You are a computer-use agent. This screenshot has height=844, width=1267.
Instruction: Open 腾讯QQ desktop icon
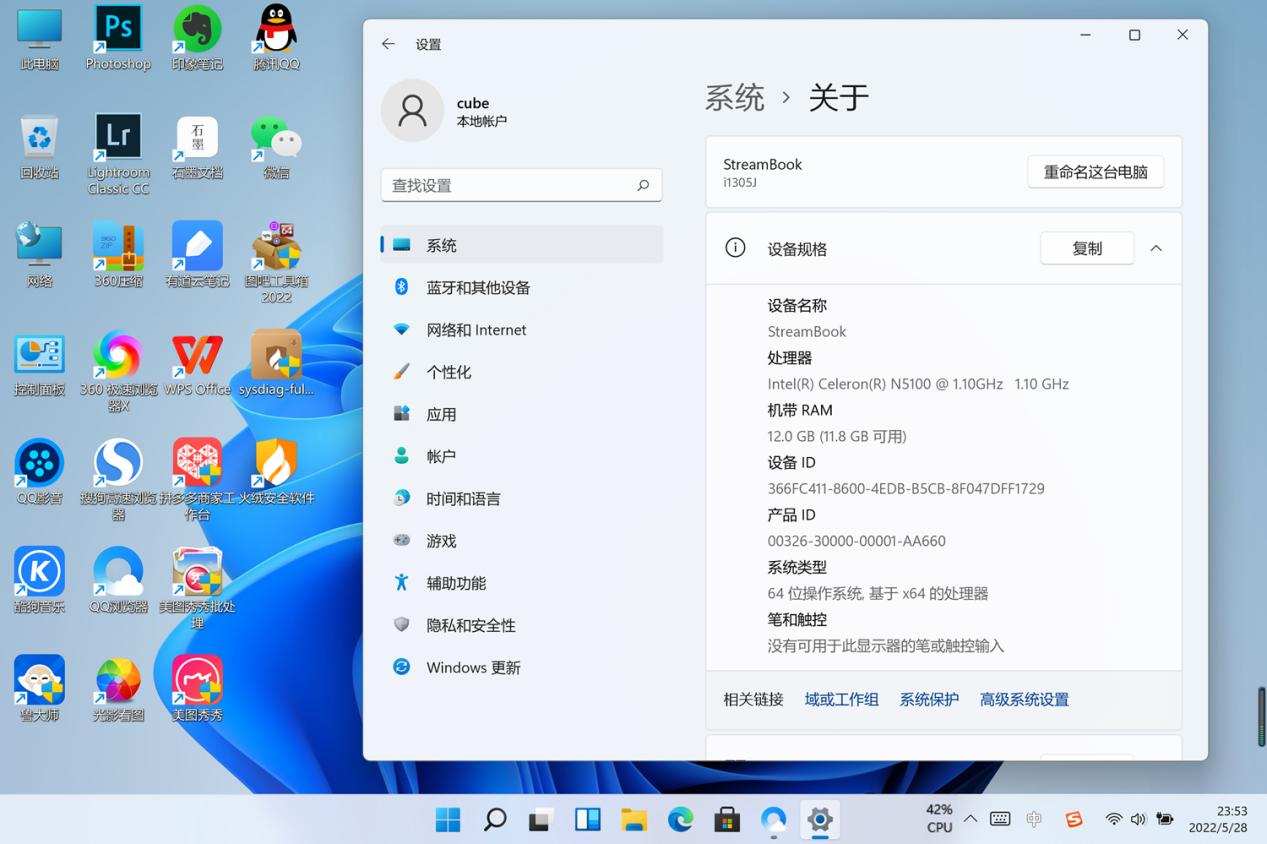[276, 38]
